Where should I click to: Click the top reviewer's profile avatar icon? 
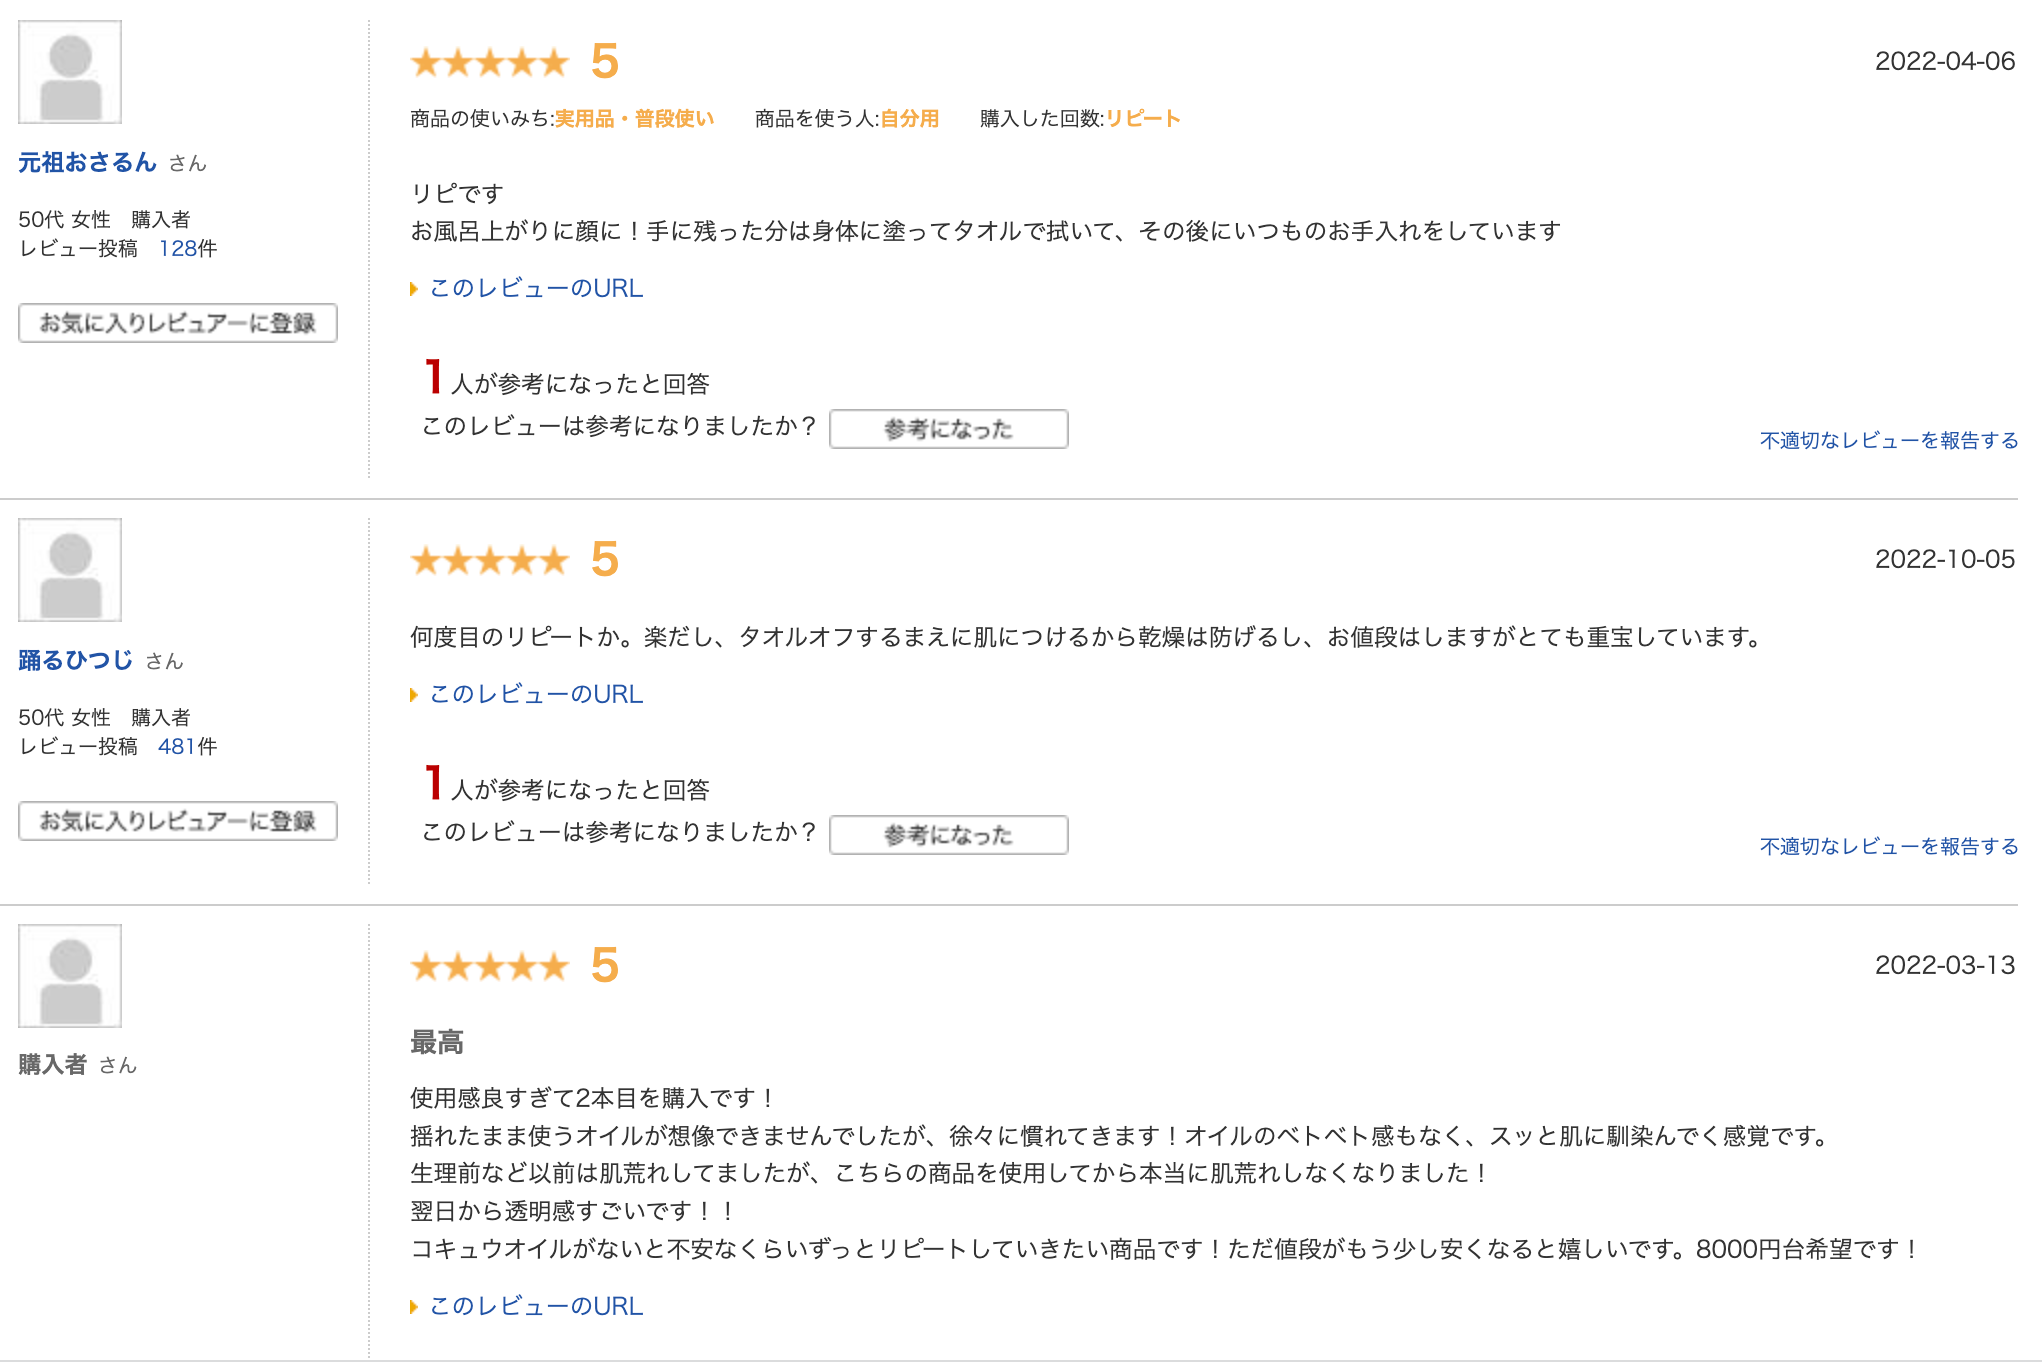click(x=70, y=71)
